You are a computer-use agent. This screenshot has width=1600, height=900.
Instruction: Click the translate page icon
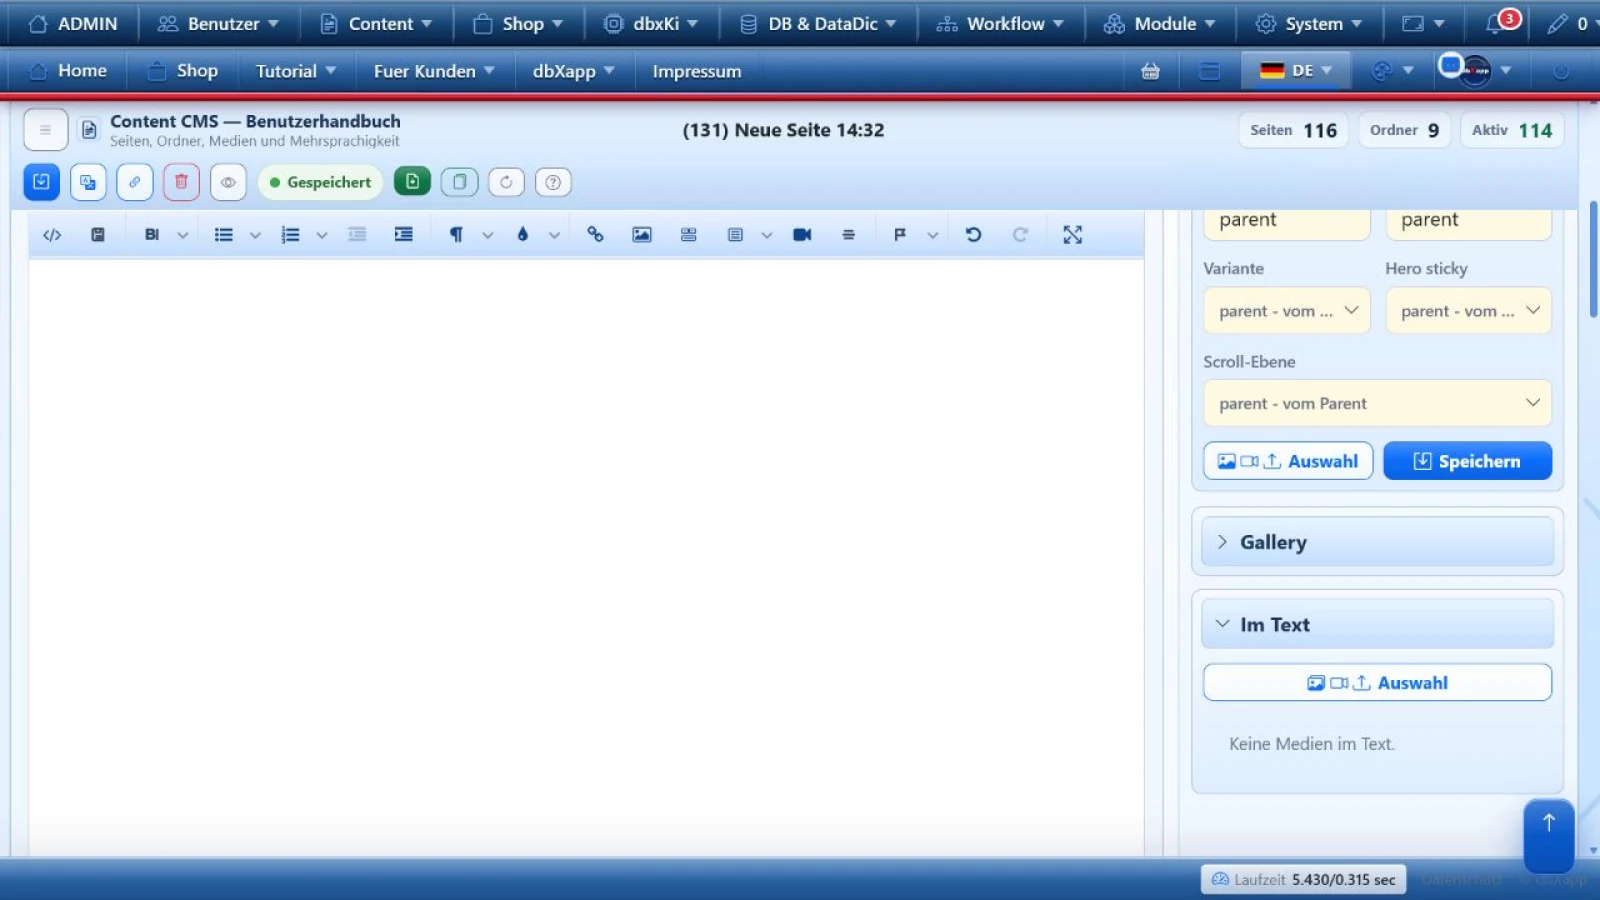88,182
